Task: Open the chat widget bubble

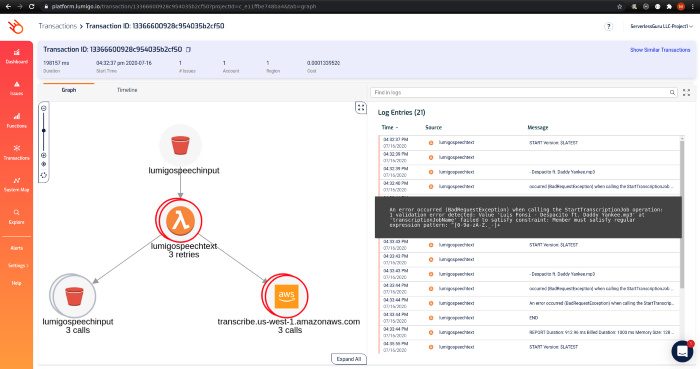Action: 682,351
